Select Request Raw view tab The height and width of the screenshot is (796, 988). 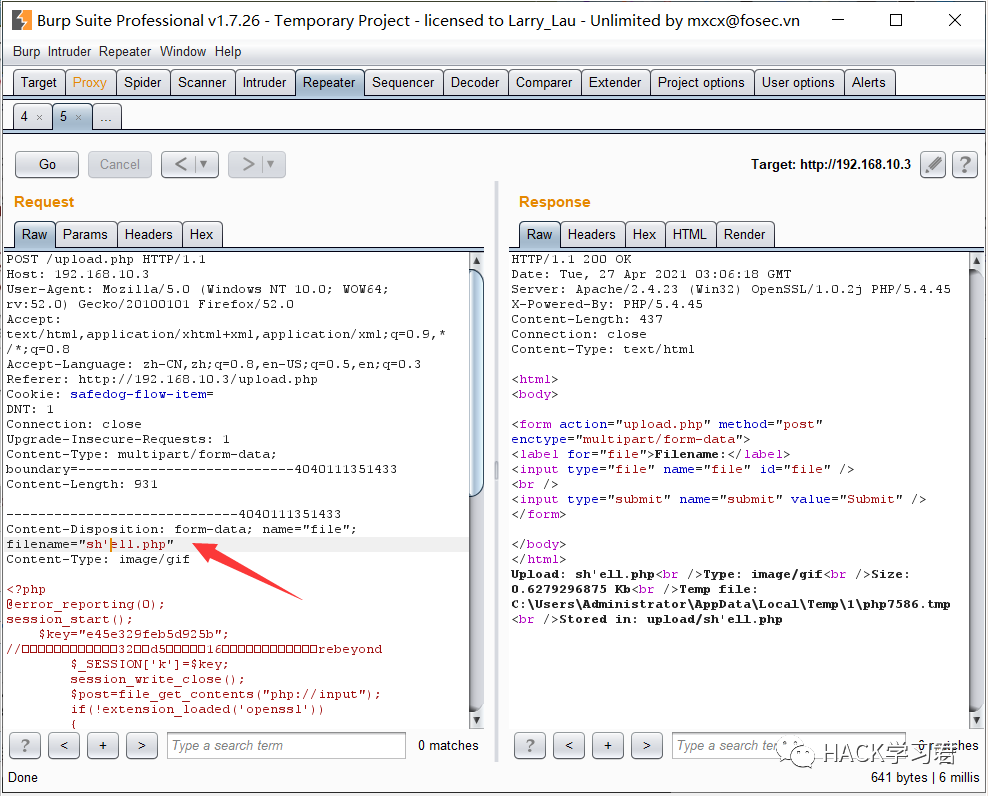[35, 234]
